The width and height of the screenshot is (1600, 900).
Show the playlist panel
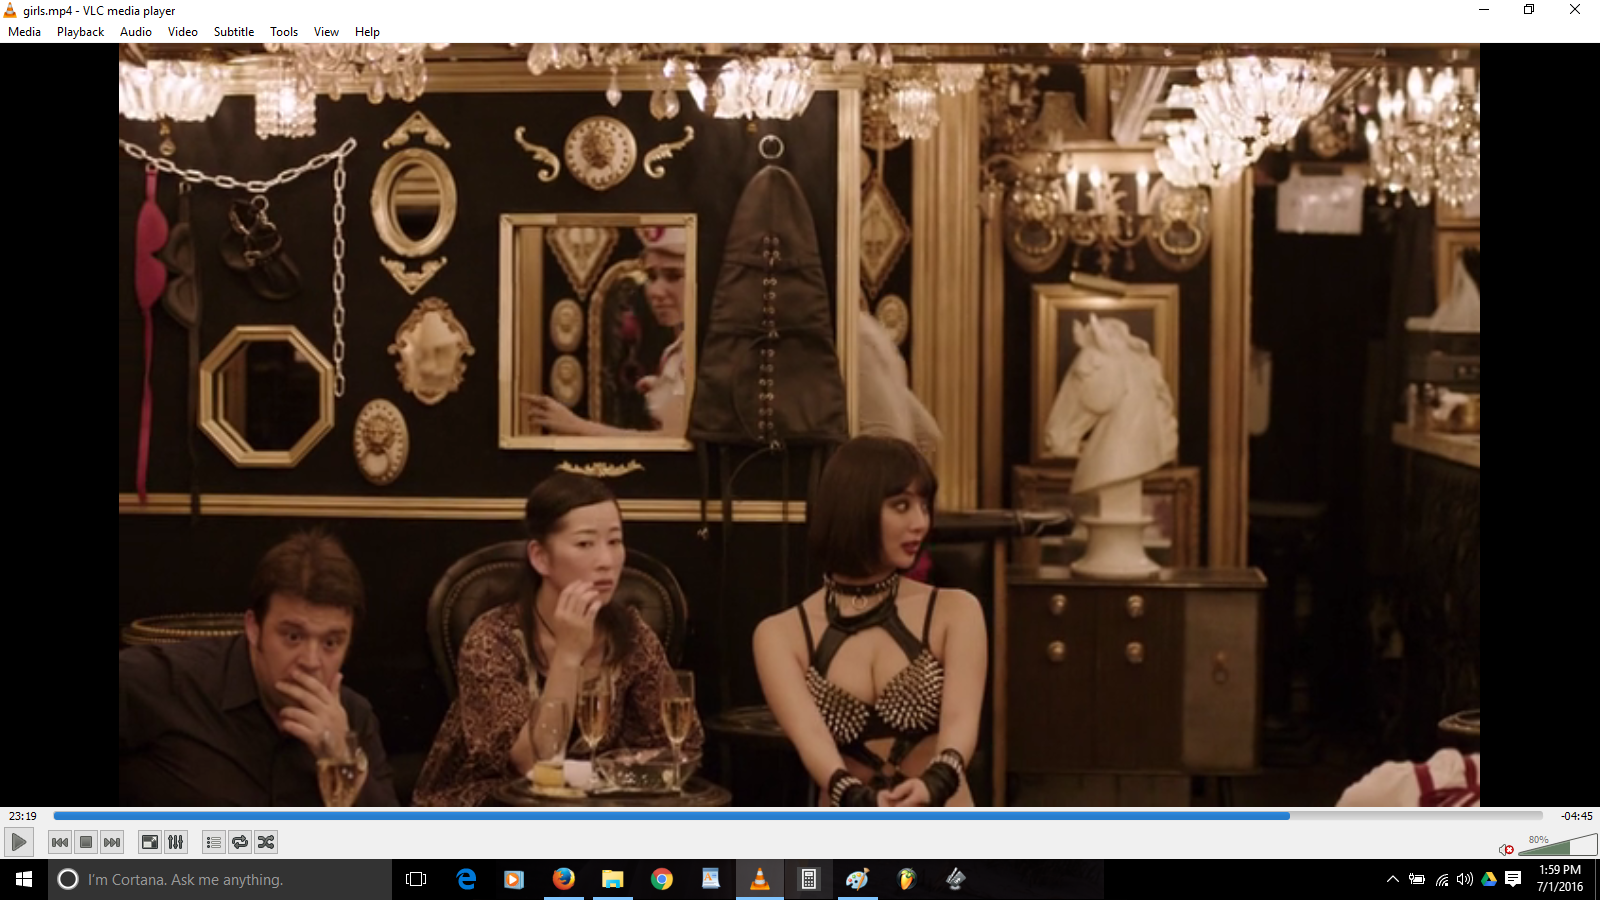coord(213,842)
